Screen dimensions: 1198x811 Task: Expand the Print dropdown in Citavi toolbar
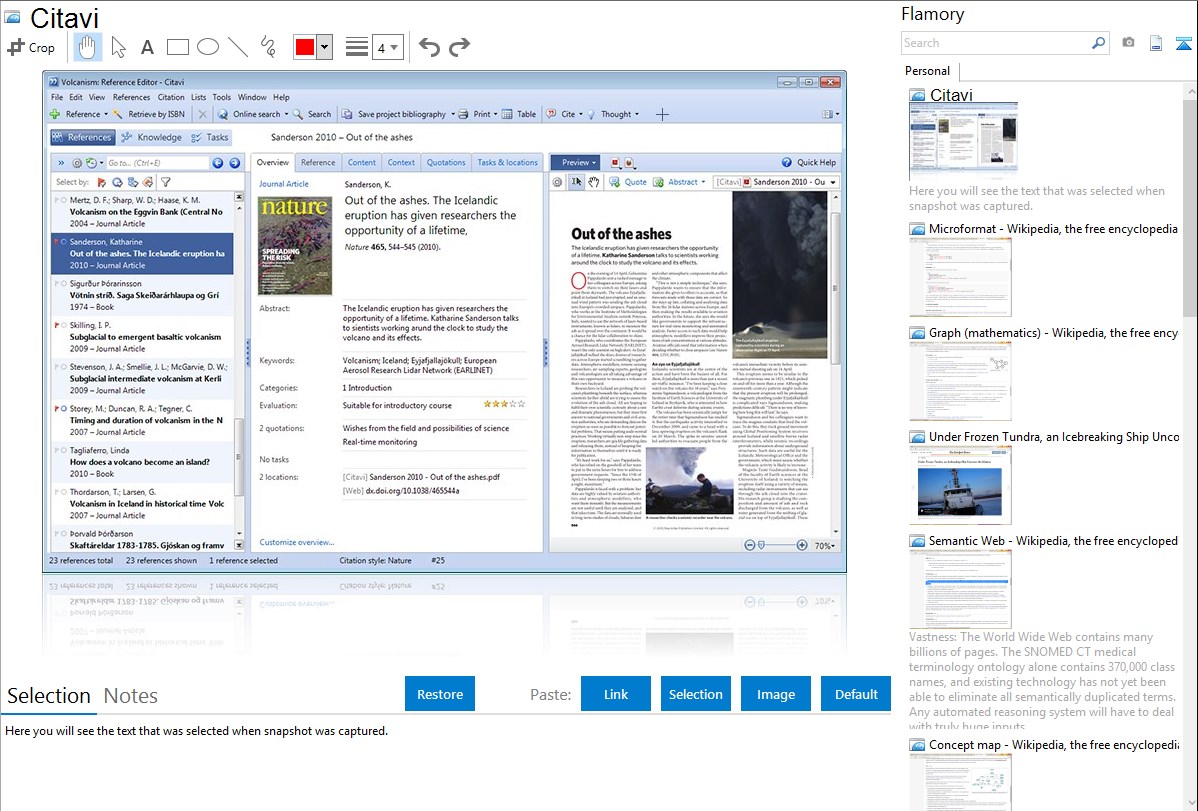(495, 115)
